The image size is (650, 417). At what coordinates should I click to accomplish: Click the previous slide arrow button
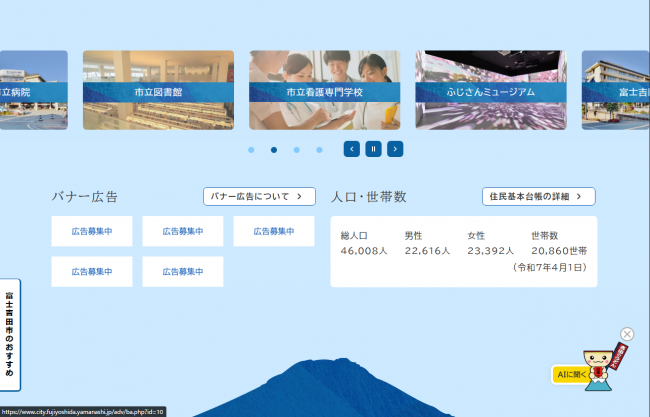coord(351,149)
